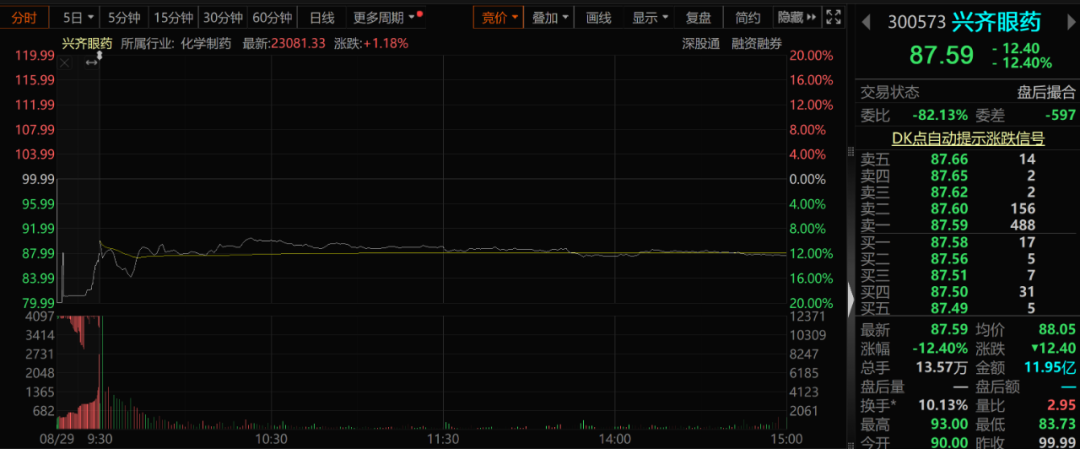Click the 买五 order row 87.49

[968, 308]
